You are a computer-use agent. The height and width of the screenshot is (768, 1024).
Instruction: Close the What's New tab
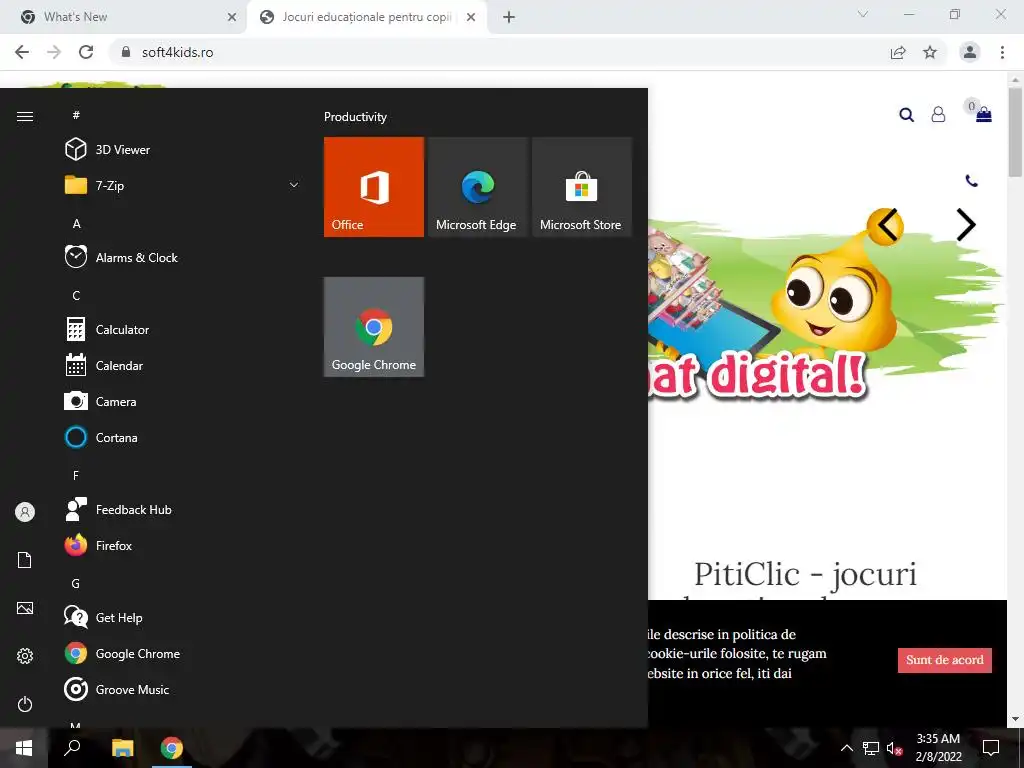click(x=232, y=17)
